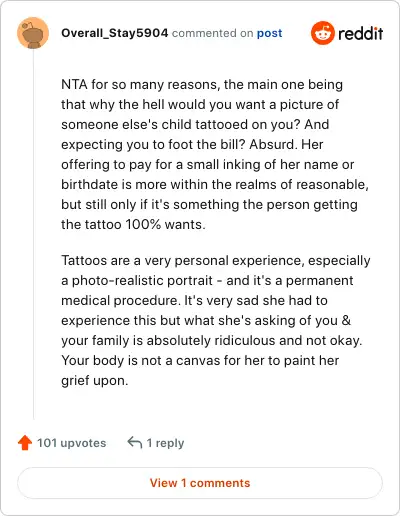The width and height of the screenshot is (400, 516).
Task: Click the paragraph starting with "NTA for so many"
Action: (215, 154)
